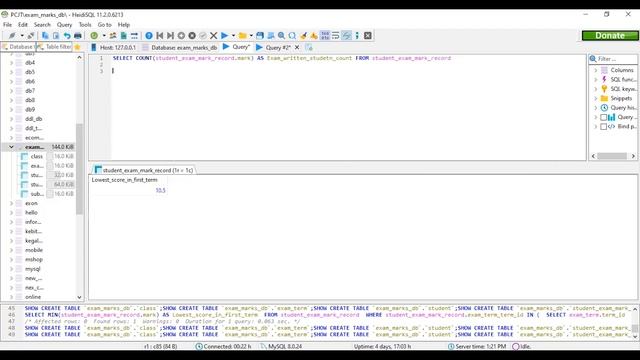Expand the db4 database node

pyautogui.click(x=11, y=62)
